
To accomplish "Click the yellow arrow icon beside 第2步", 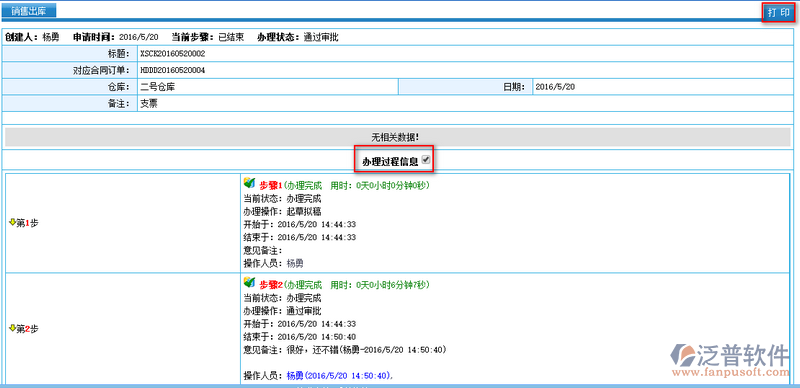I will (13, 328).
